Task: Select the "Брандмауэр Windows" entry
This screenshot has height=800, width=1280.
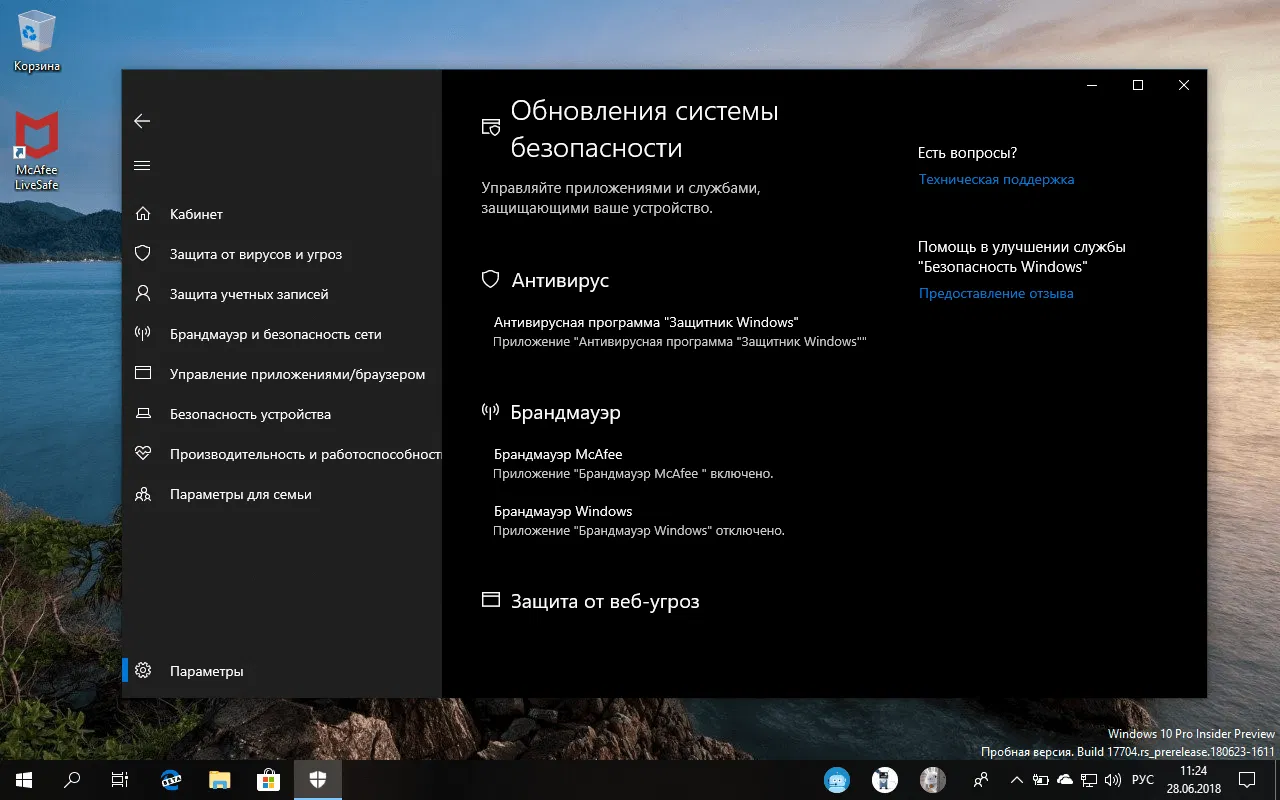Action: point(563,511)
